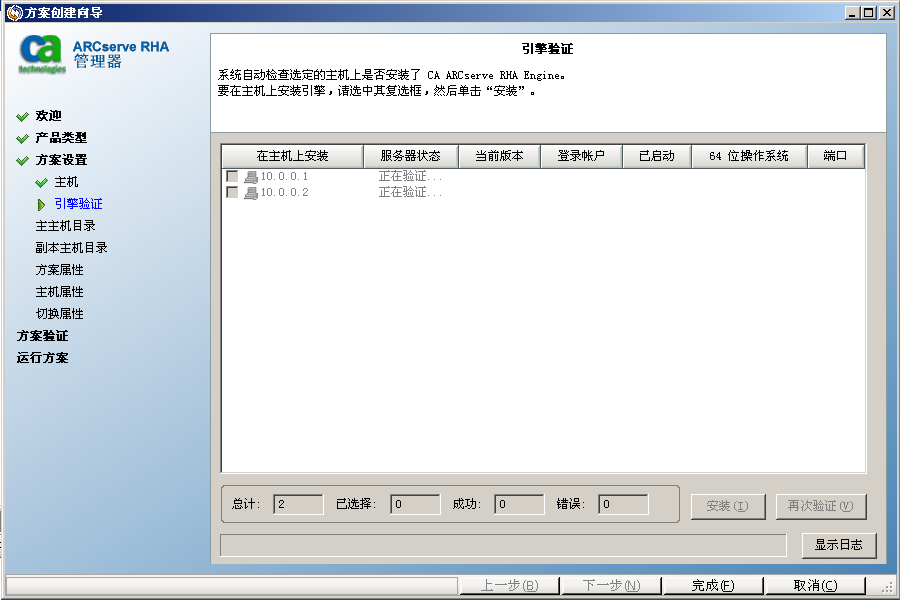Open the 方案属性 step
Viewport: 900px width, 615px height.
pos(59,270)
